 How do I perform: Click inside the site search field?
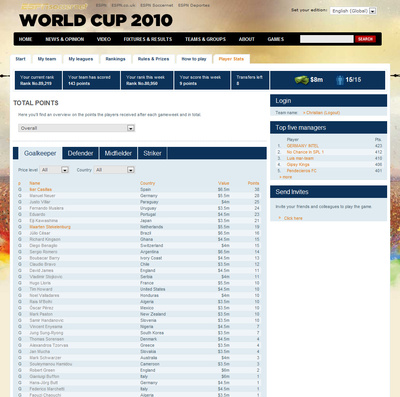pos(327,39)
